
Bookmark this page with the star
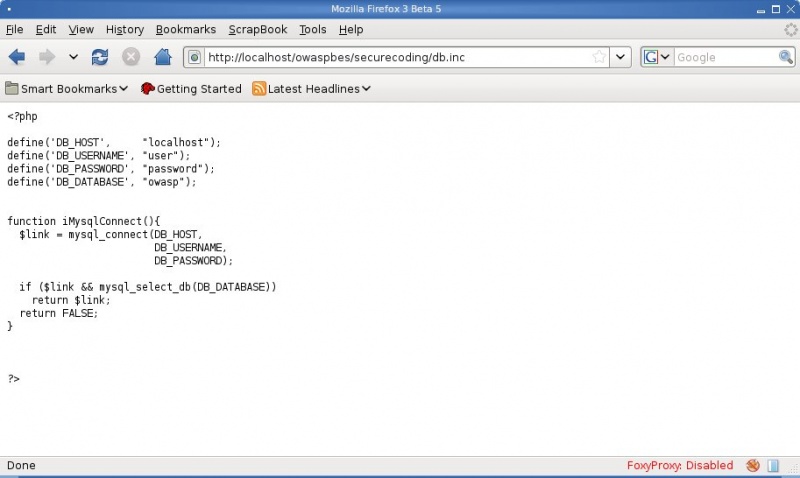pos(599,57)
